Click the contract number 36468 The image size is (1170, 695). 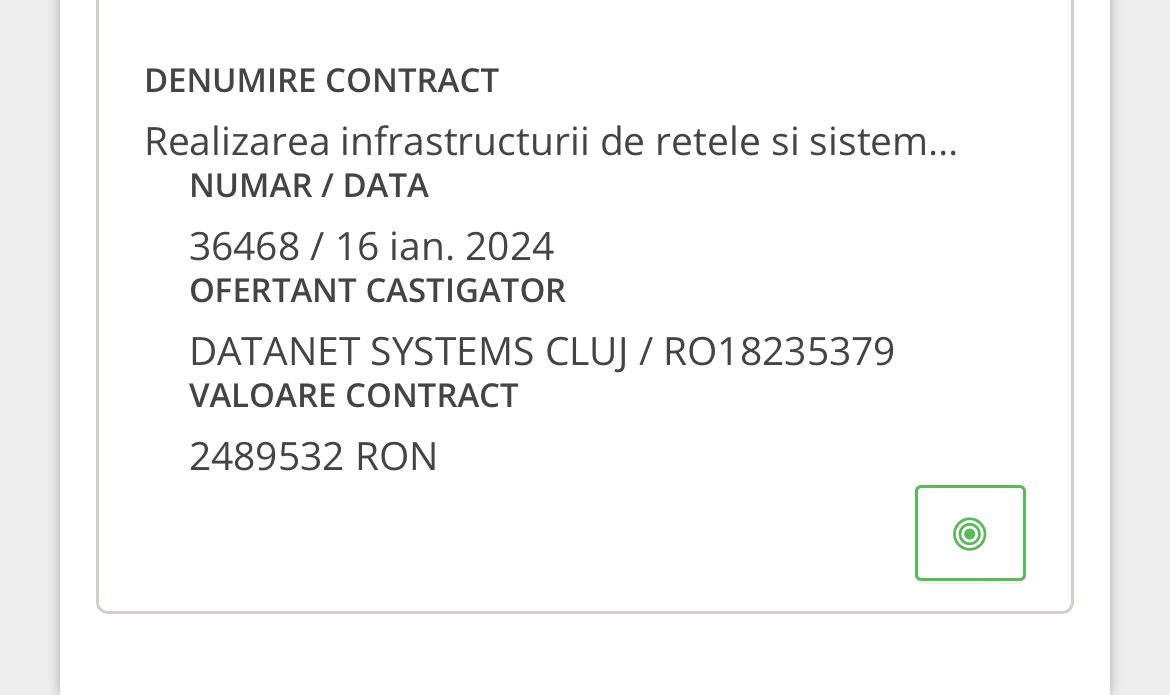(244, 246)
